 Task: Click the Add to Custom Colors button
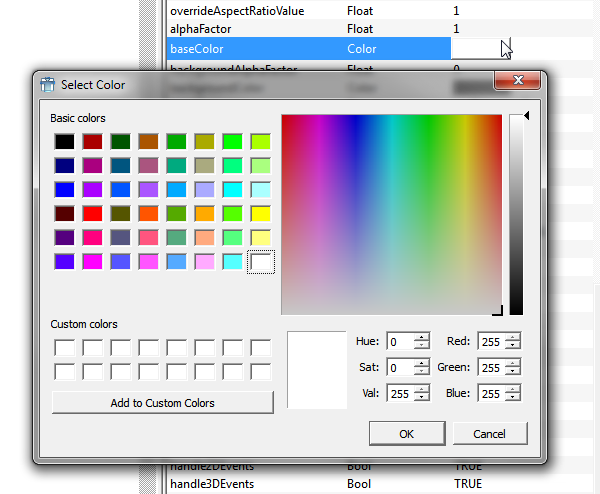click(x=162, y=403)
